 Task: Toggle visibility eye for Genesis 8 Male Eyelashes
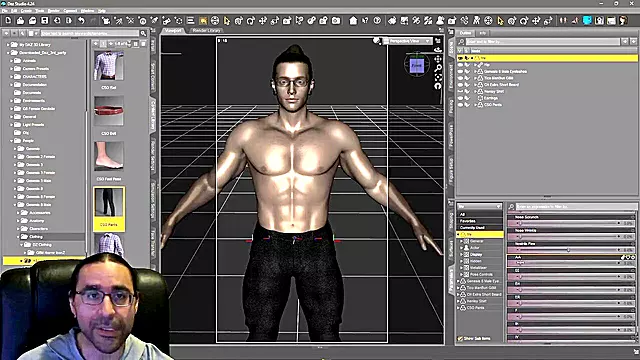point(460,71)
